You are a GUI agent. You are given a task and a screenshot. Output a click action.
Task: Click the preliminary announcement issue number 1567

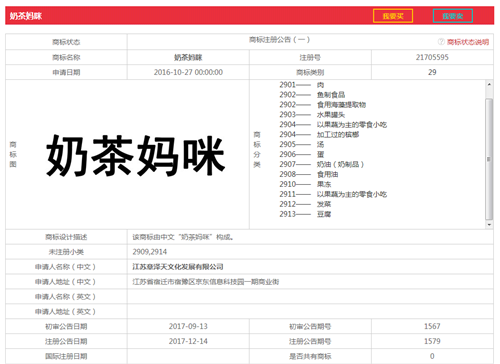click(x=432, y=326)
